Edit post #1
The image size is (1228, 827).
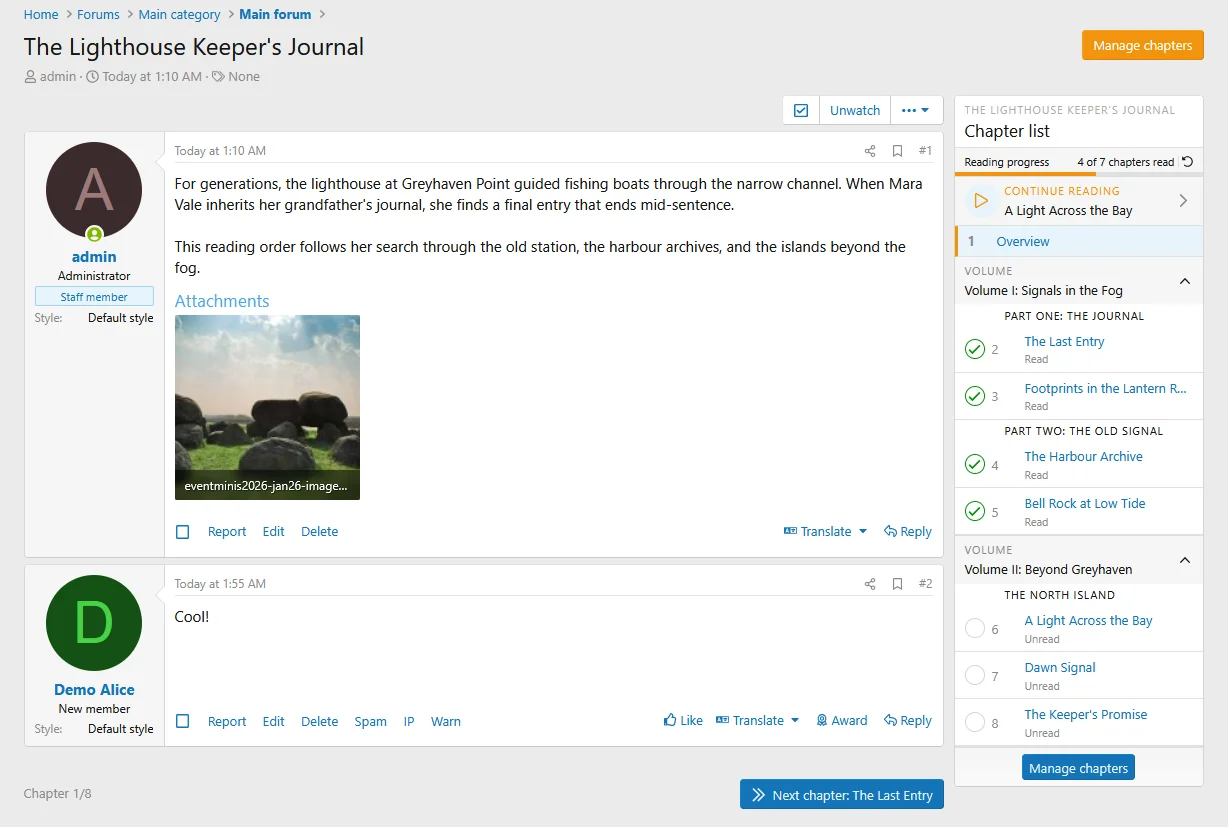[x=274, y=532]
